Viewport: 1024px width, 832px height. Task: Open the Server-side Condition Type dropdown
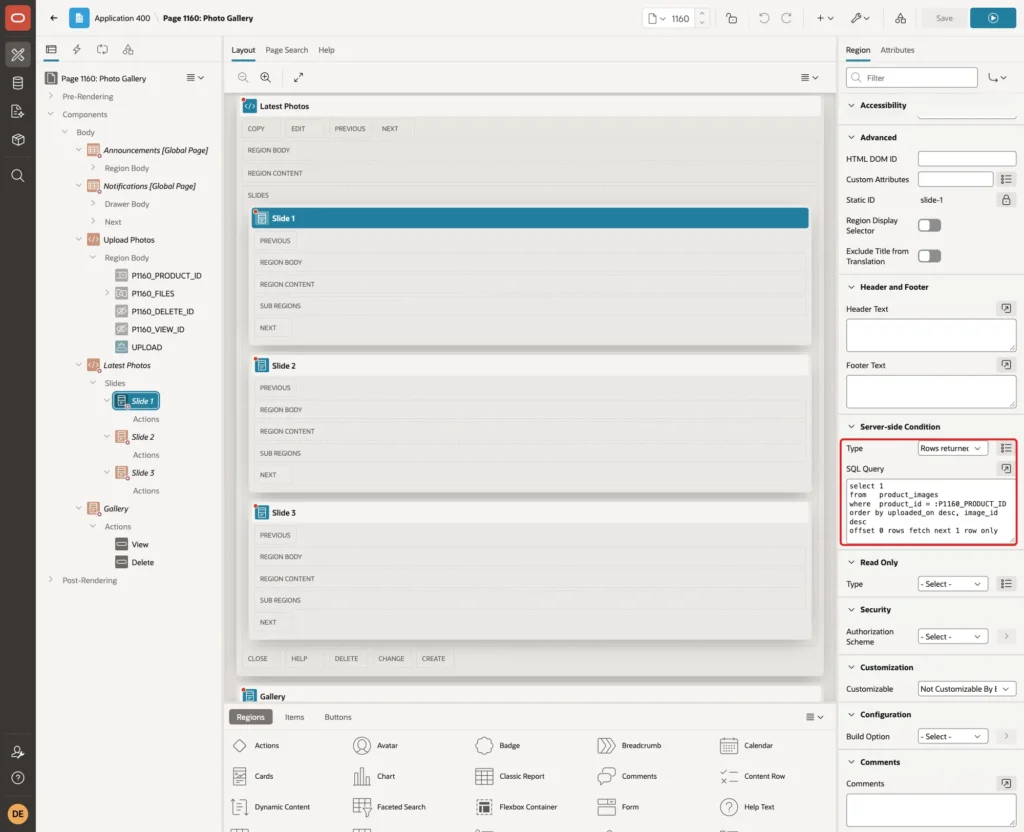953,449
